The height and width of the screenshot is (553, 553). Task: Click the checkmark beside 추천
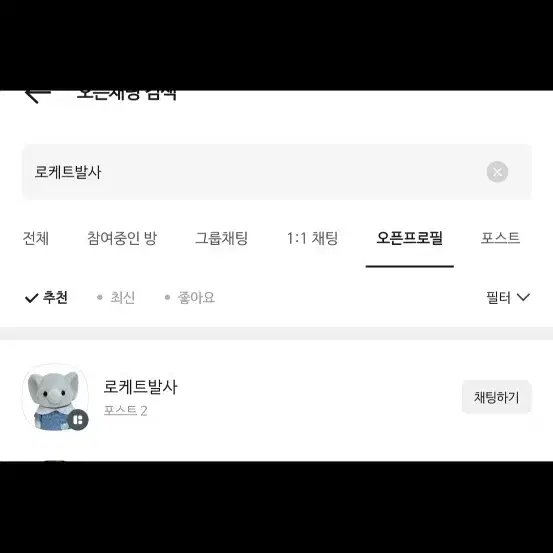tap(31, 298)
